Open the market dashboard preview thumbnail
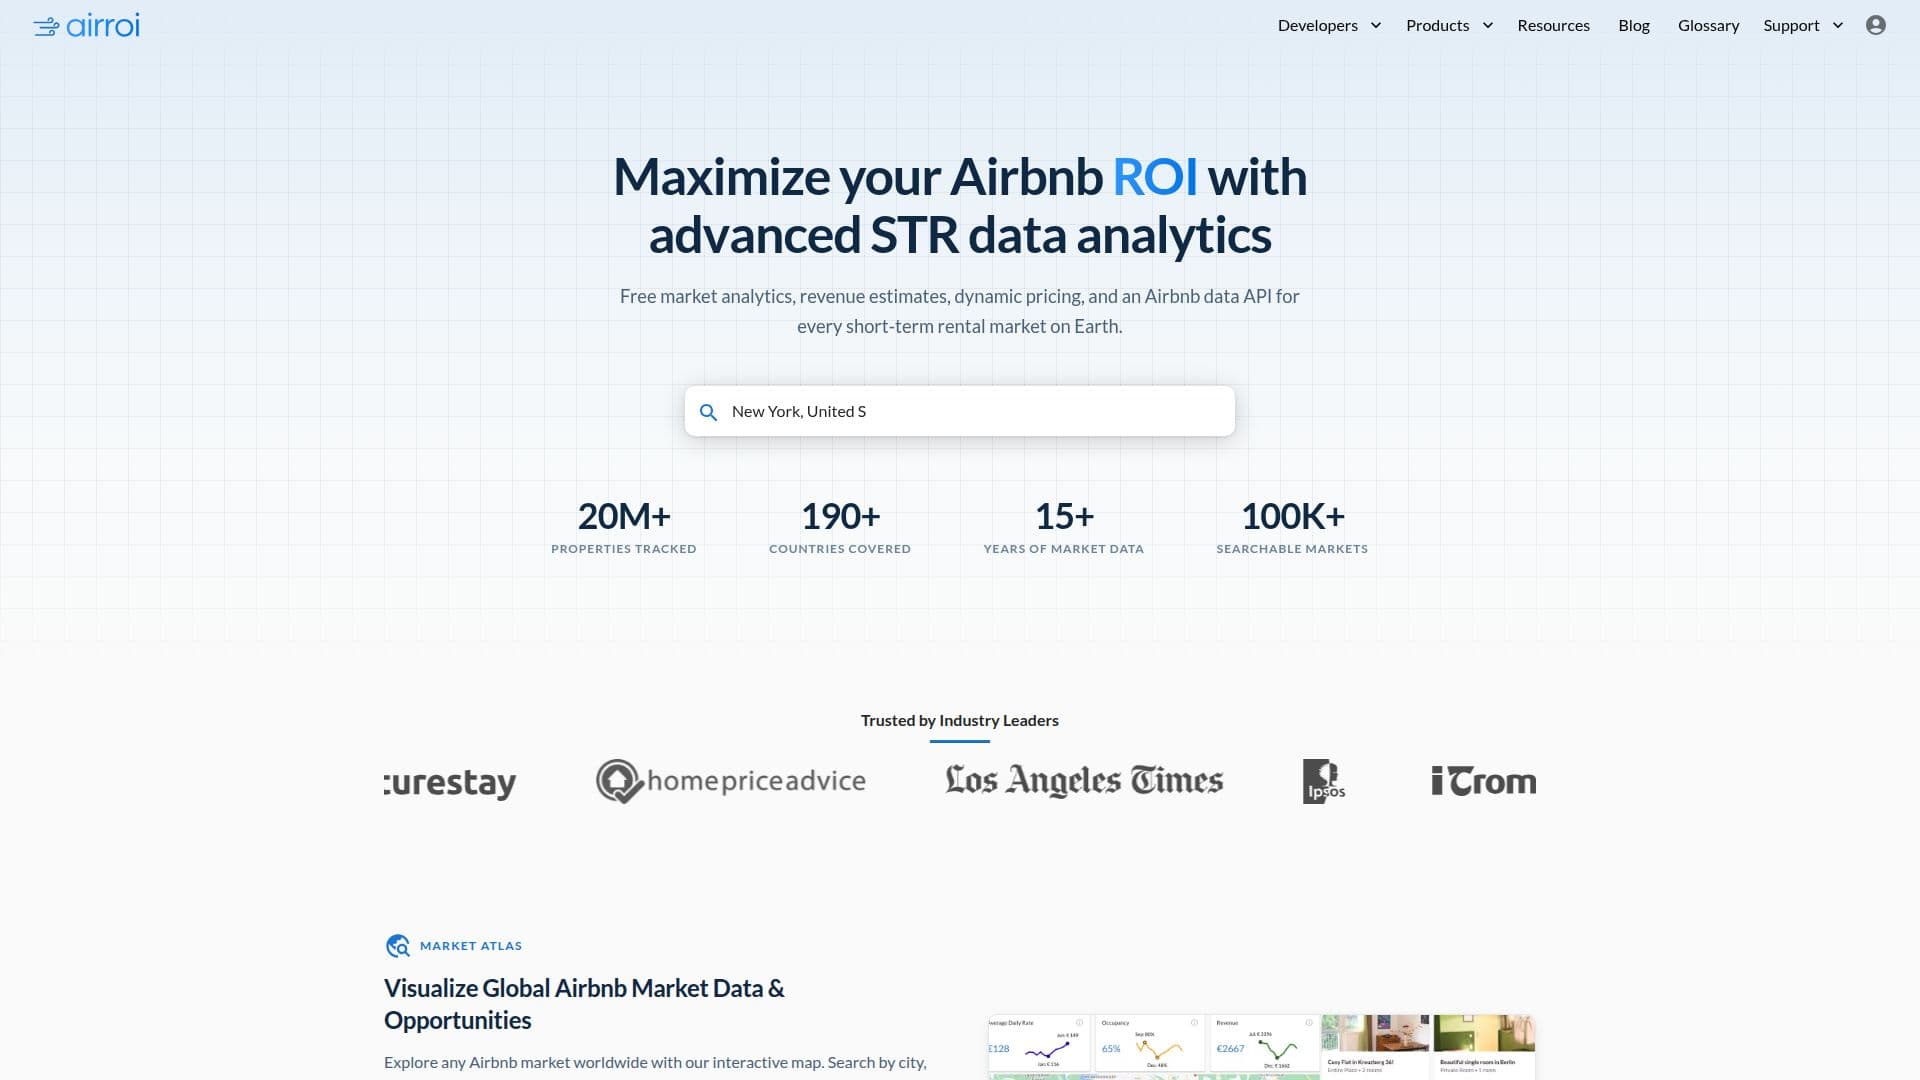Viewport: 1920px width, 1080px height. (x=1262, y=1047)
